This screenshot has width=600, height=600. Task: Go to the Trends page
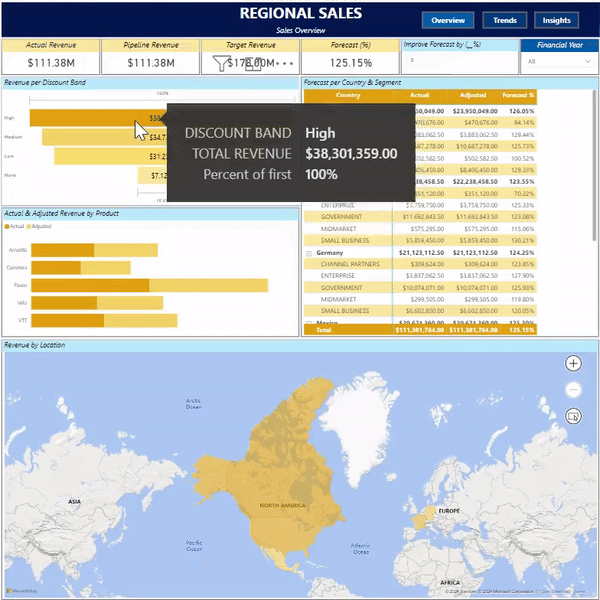pos(504,20)
